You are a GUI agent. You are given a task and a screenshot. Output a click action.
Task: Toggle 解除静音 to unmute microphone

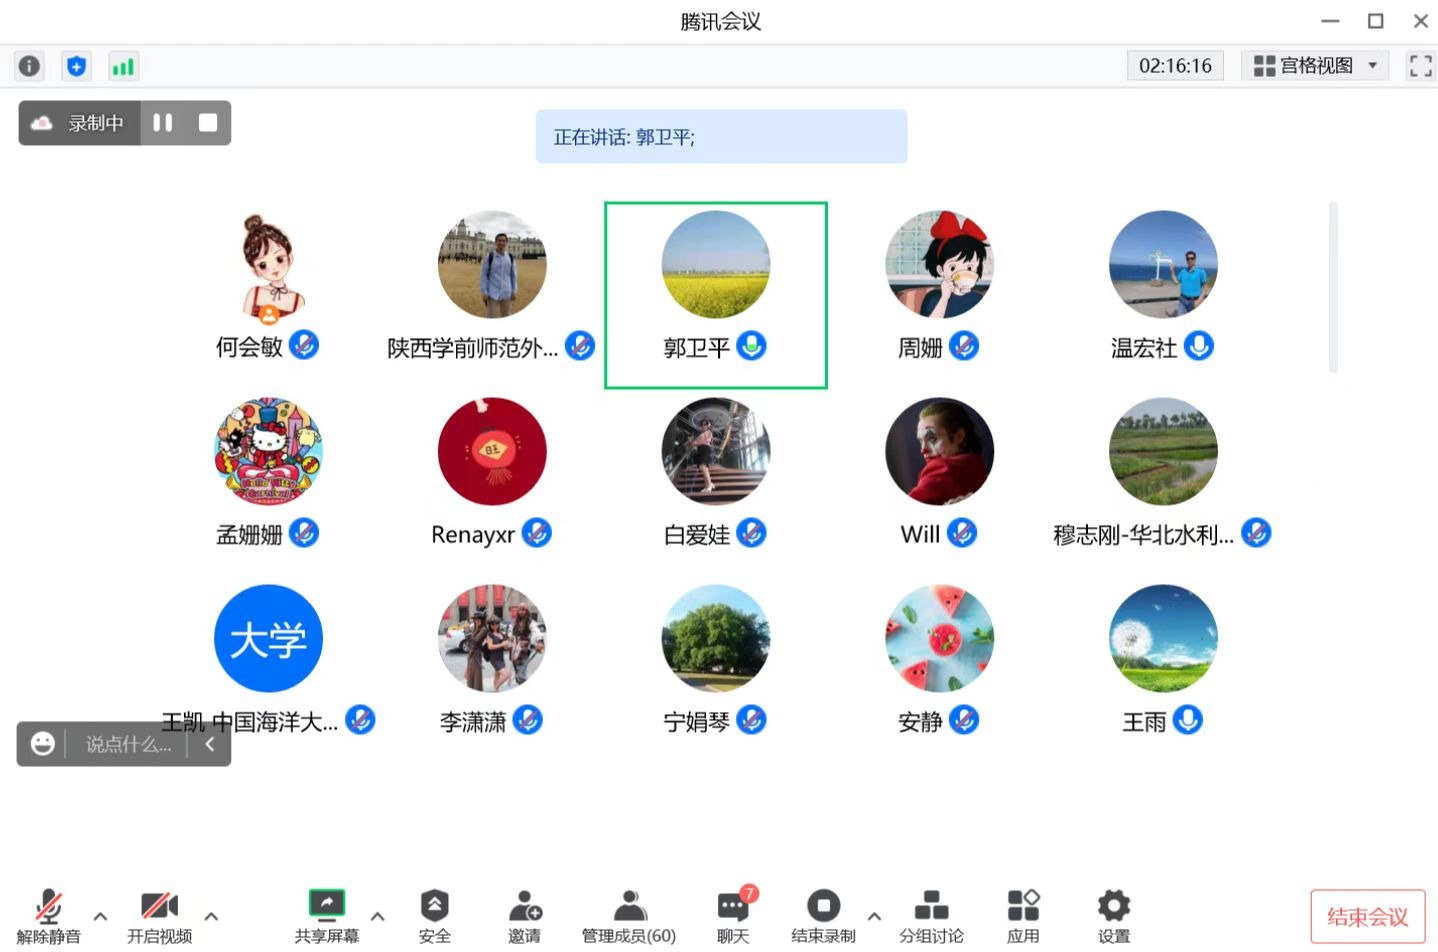[48, 914]
